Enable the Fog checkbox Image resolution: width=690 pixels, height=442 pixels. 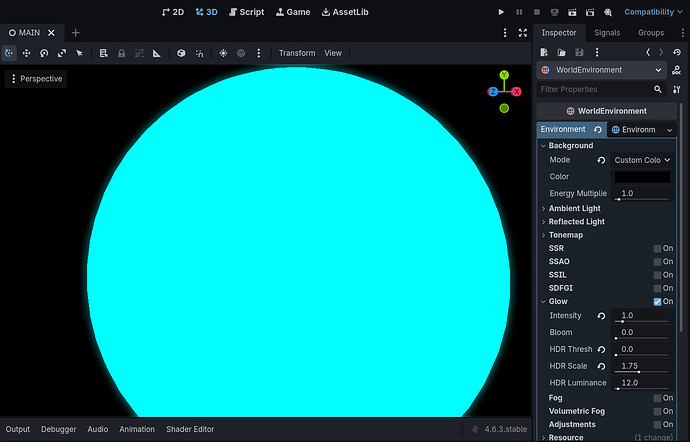tap(657, 398)
